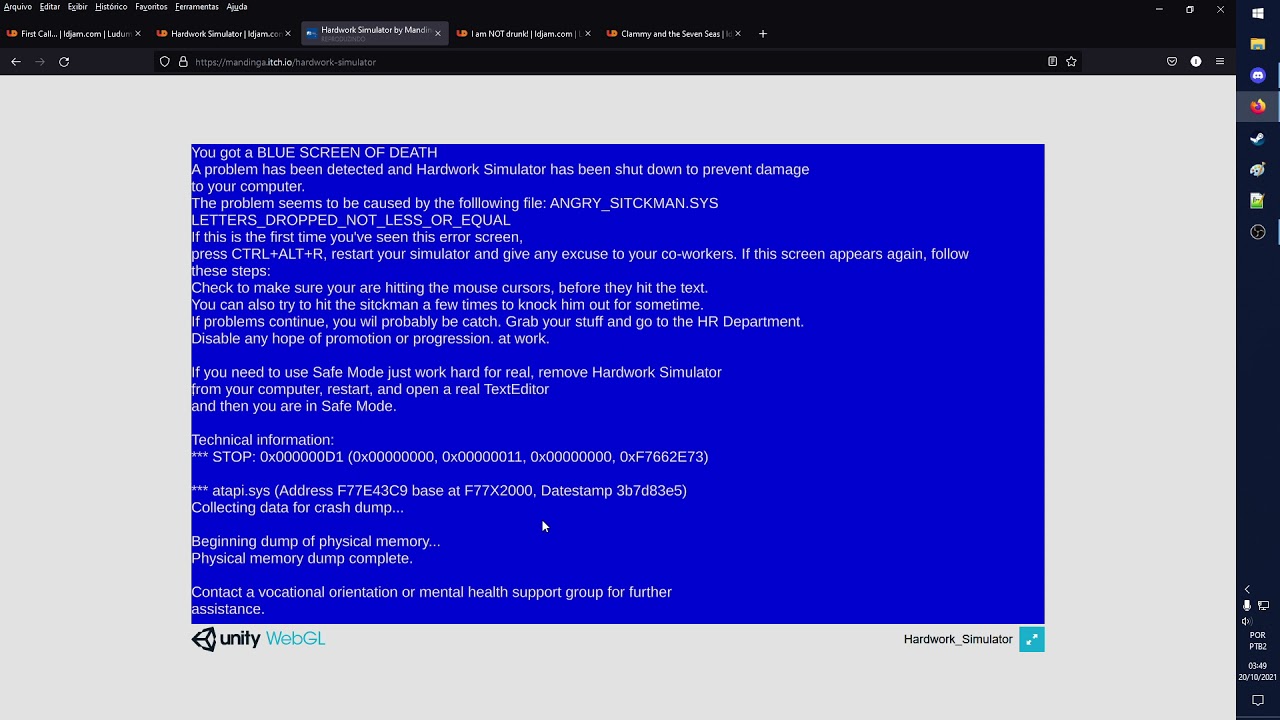
Task: Toggle fullscreen for the Unity WebGL game
Action: point(1032,639)
